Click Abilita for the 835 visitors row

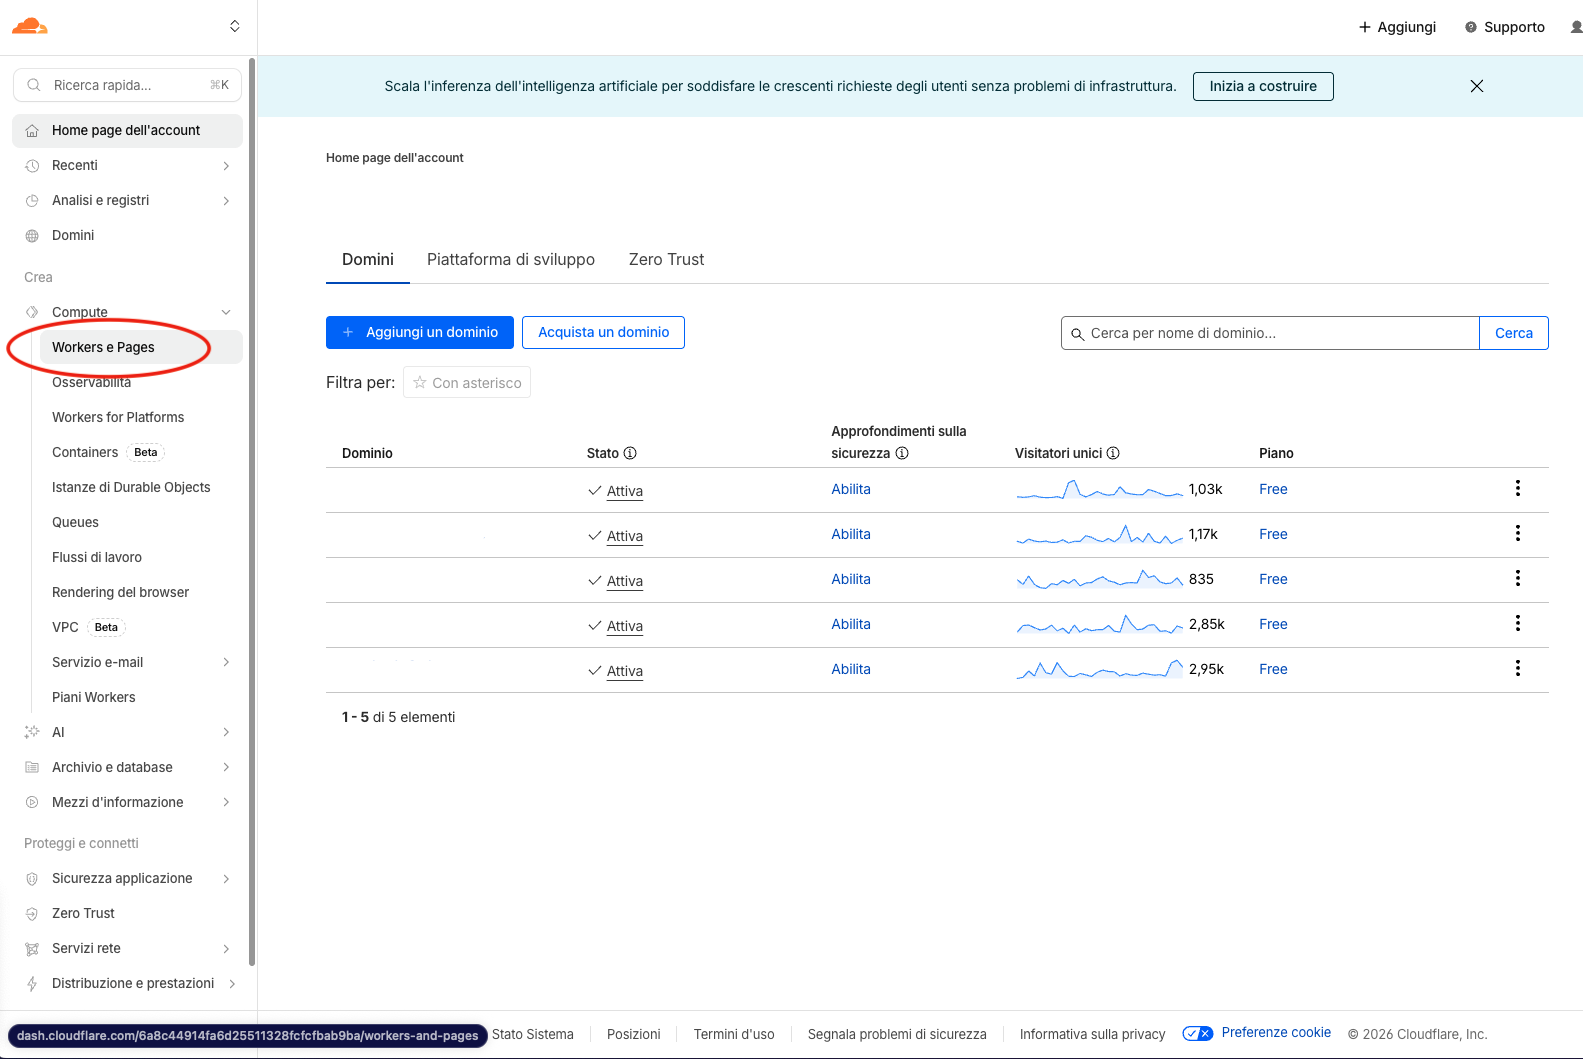point(851,579)
